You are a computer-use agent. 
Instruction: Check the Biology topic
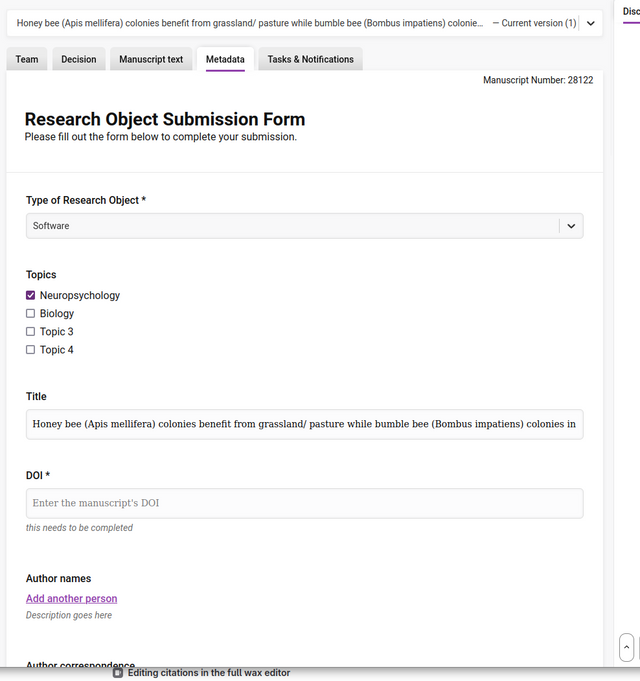[30, 314]
